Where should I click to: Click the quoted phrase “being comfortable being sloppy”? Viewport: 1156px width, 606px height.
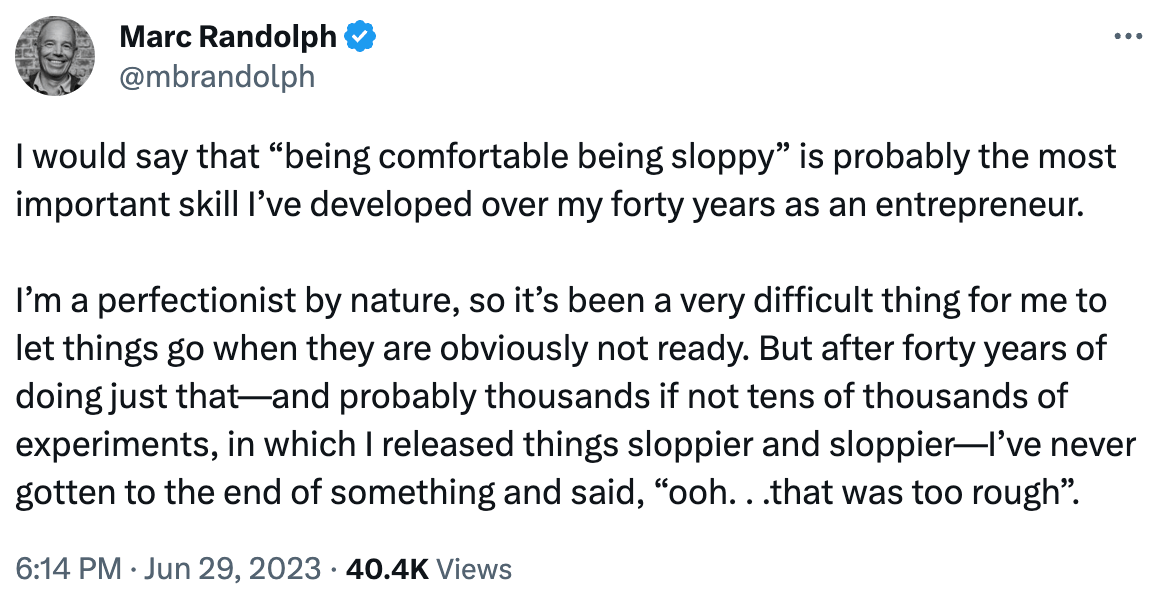(x=467, y=158)
